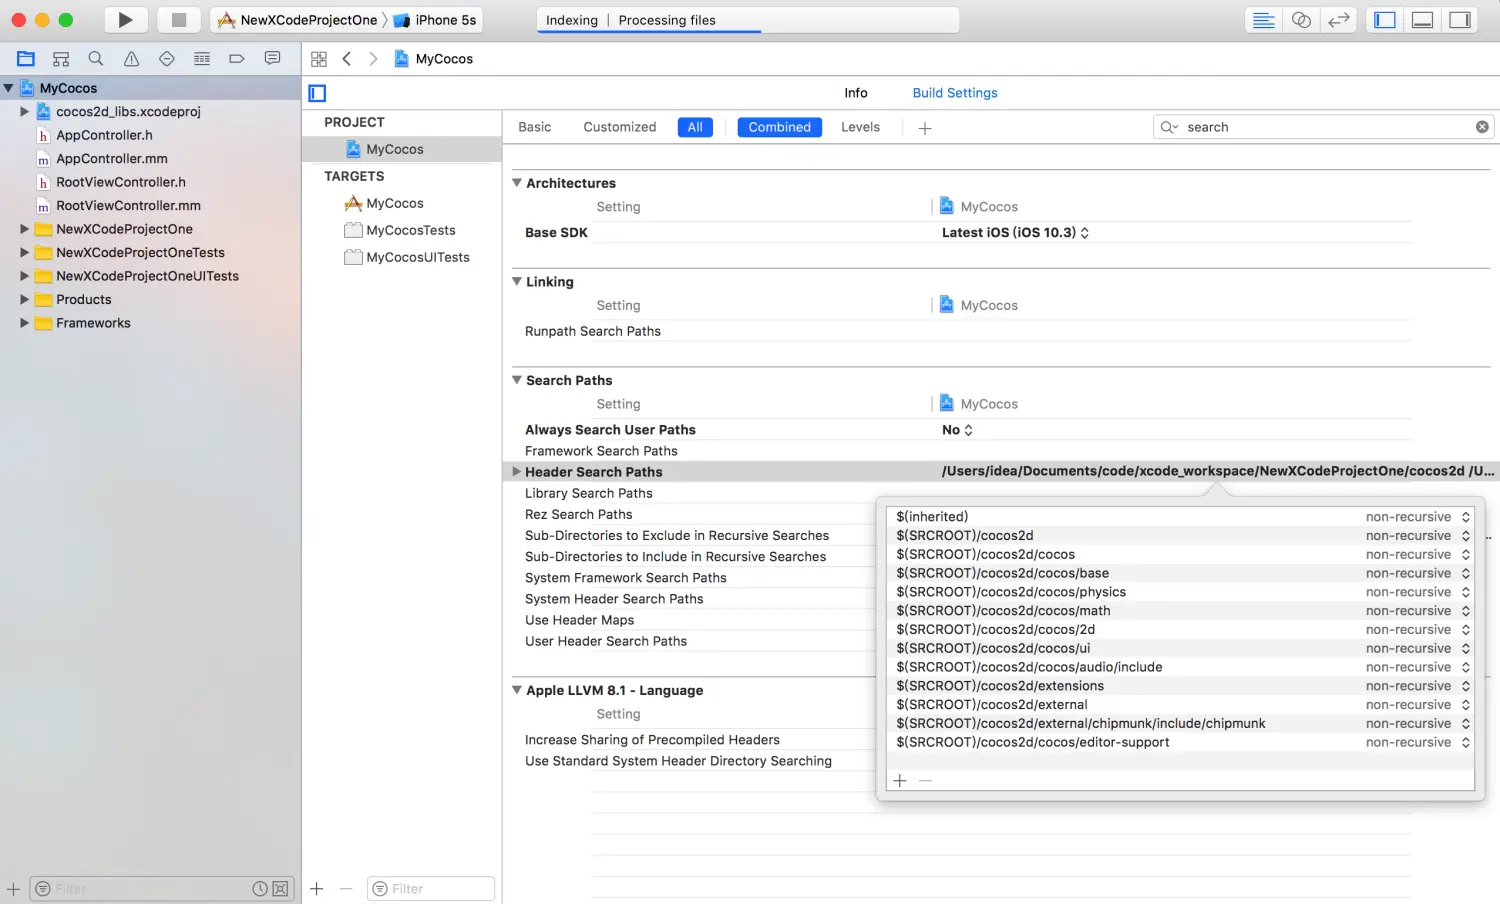Screen dimensions: 1500x904
Task: Show All build settings
Action: [x=695, y=127]
